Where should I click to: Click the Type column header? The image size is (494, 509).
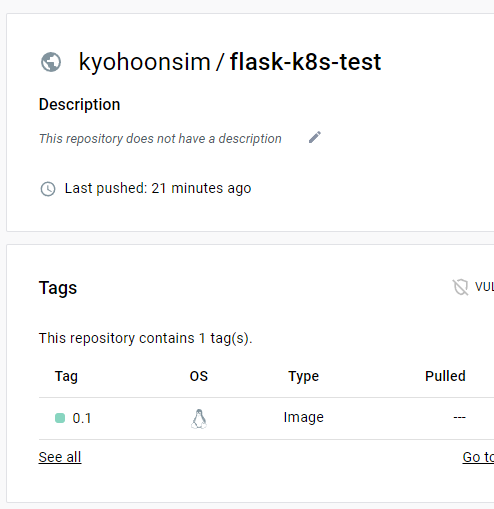point(304,376)
